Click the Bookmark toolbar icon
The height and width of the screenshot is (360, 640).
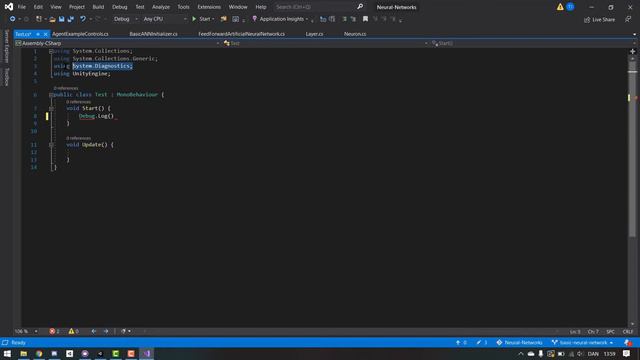365,19
